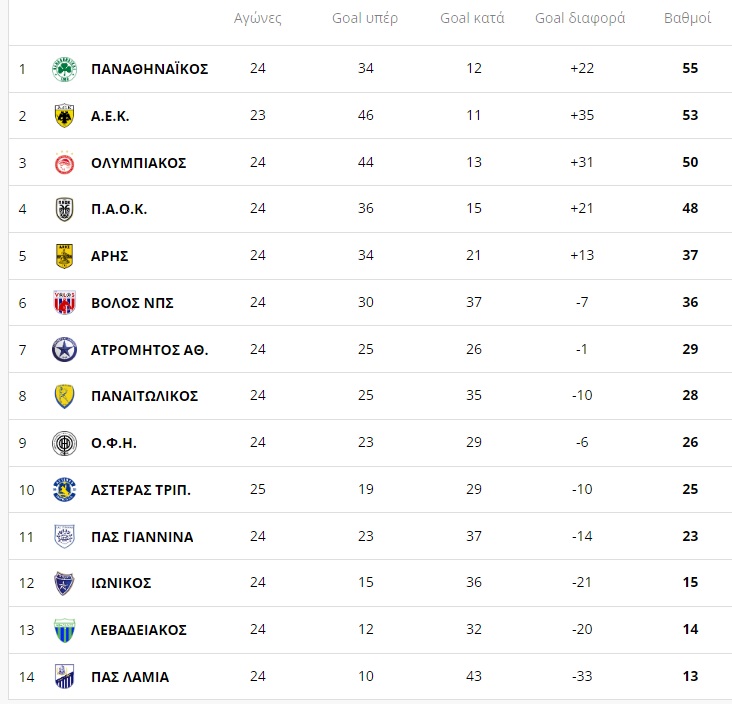Click the ΠΑΣ ΛΑΜΙΑ striped crest
Image resolution: width=732 pixels, height=704 pixels.
click(64, 676)
